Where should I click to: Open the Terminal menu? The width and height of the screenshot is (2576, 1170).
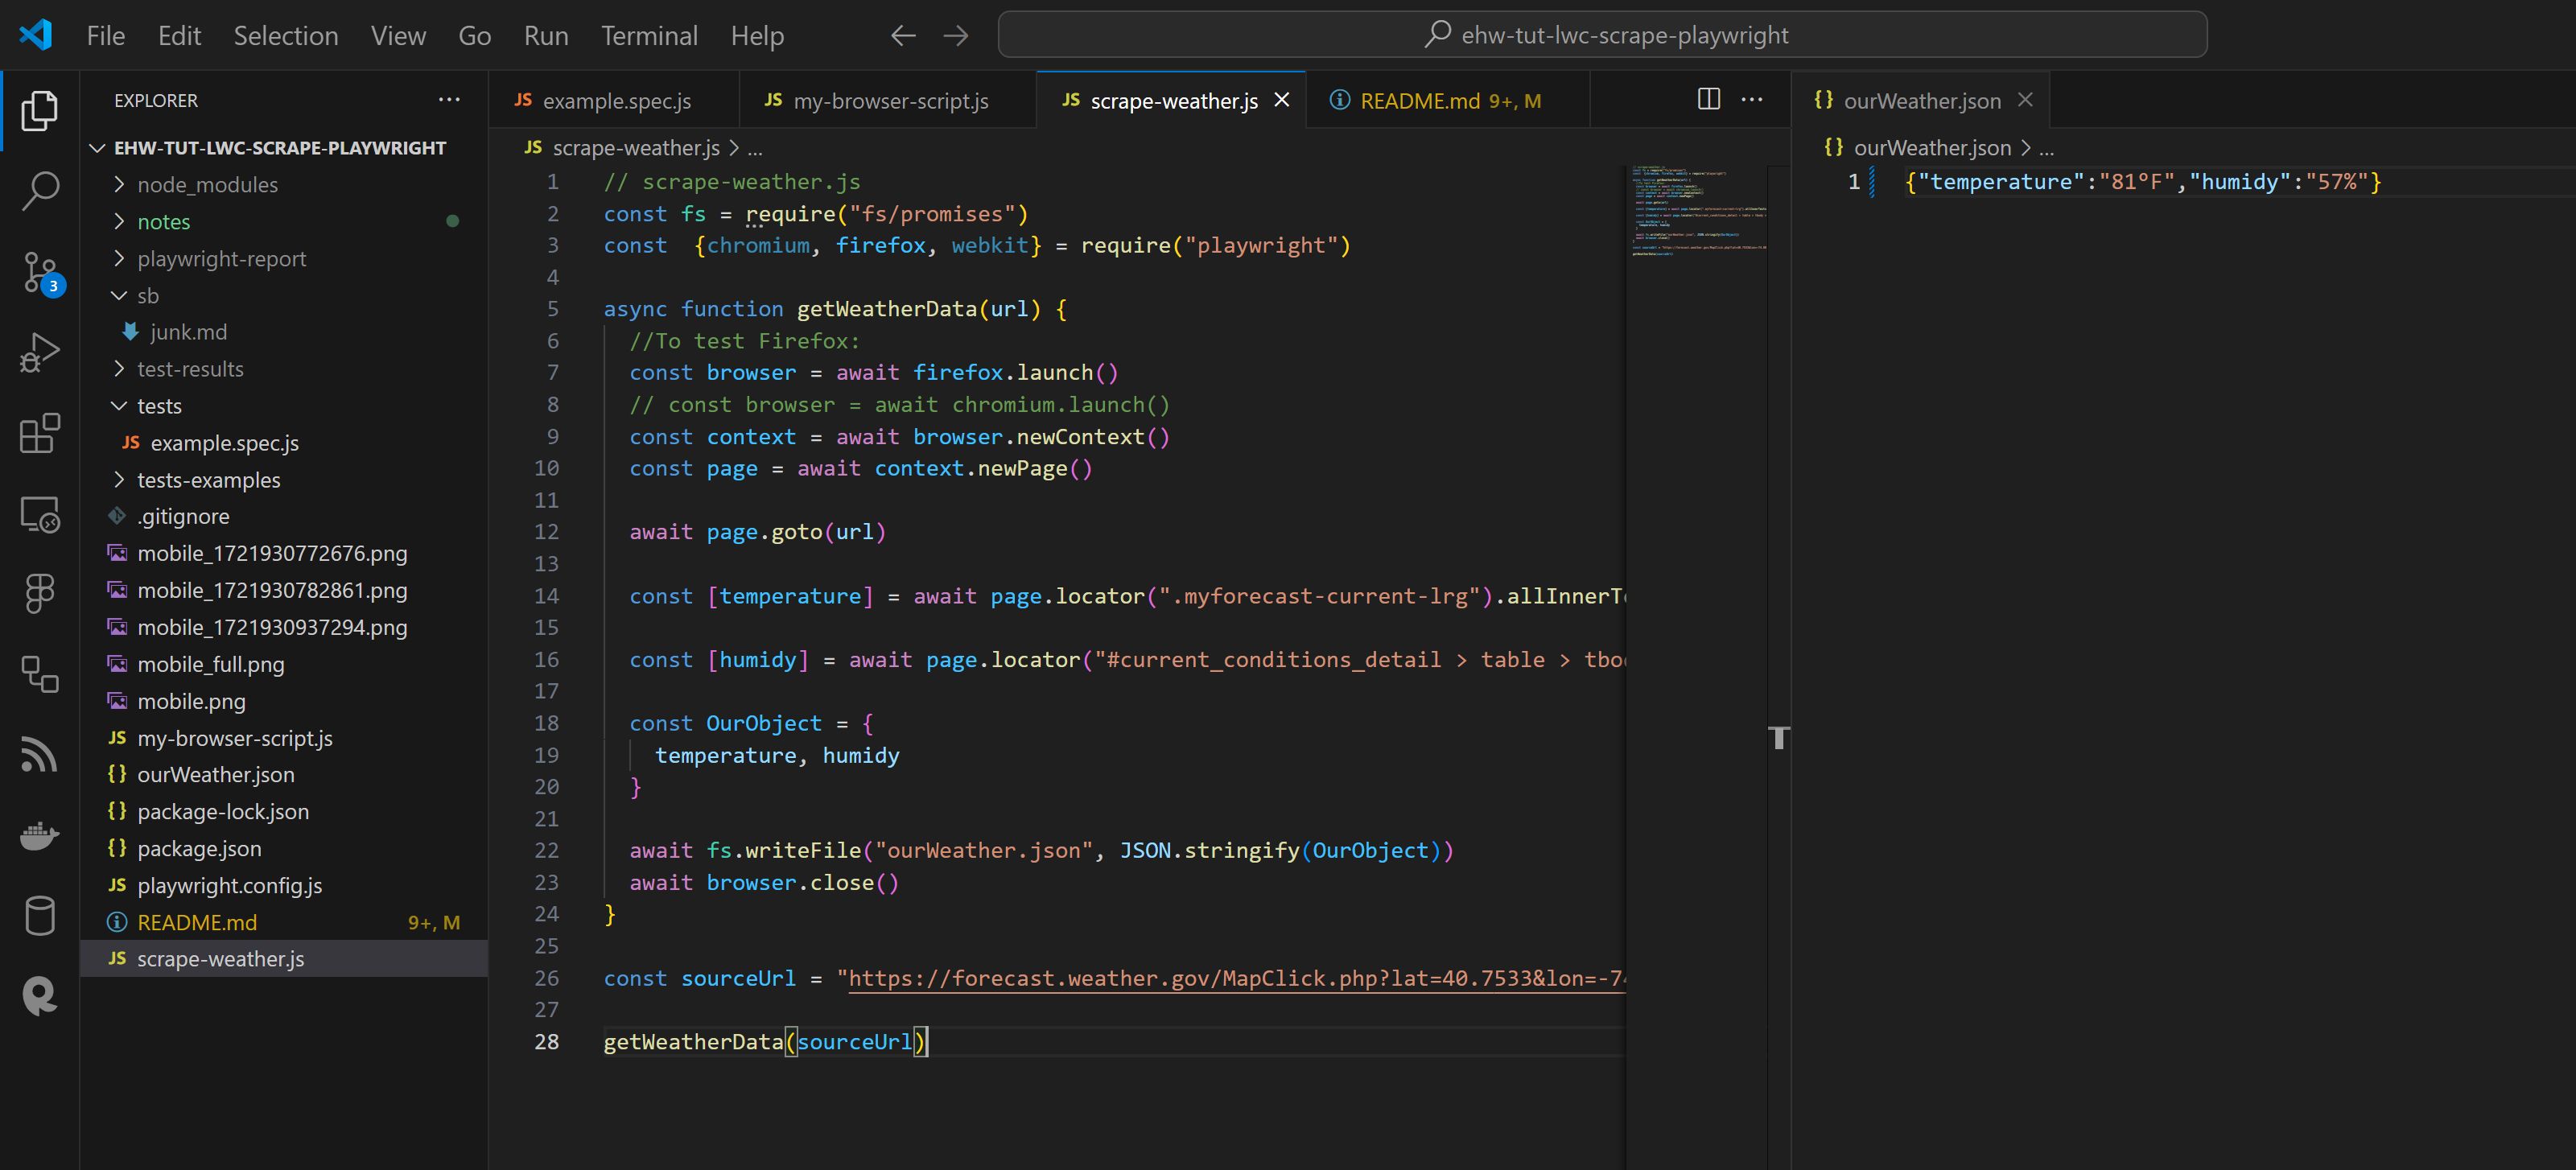[649, 36]
